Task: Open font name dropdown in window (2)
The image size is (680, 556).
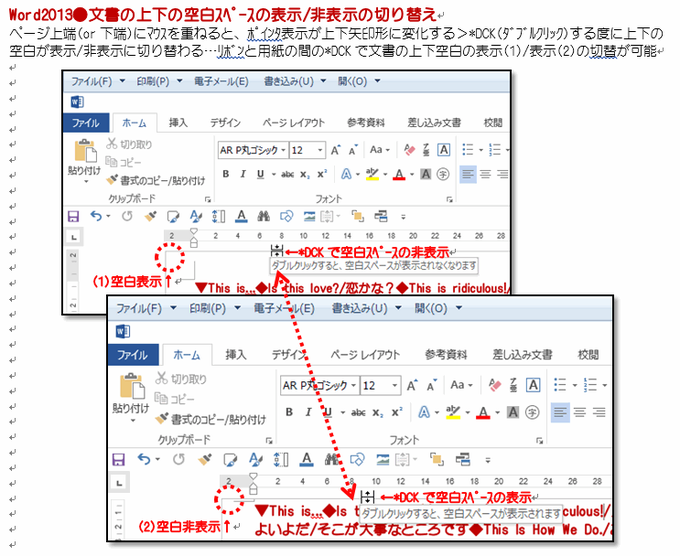Action: [354, 385]
